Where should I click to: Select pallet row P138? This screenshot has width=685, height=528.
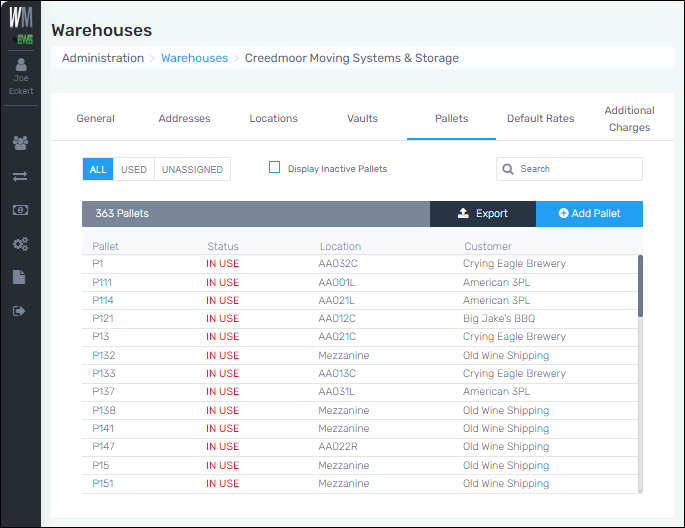pos(360,411)
